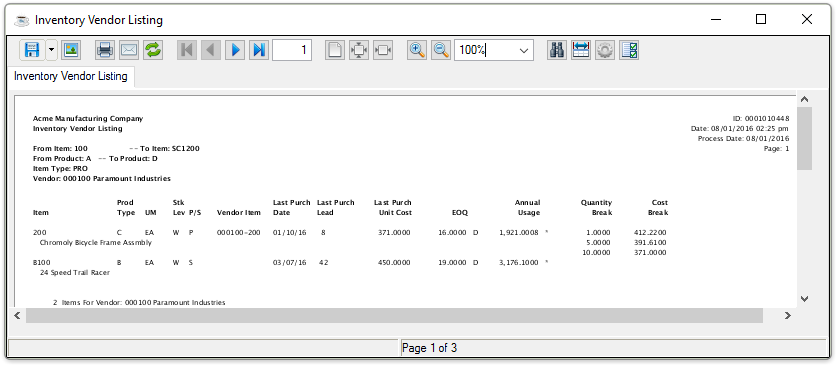Select actual size page view icon

pos(335,50)
